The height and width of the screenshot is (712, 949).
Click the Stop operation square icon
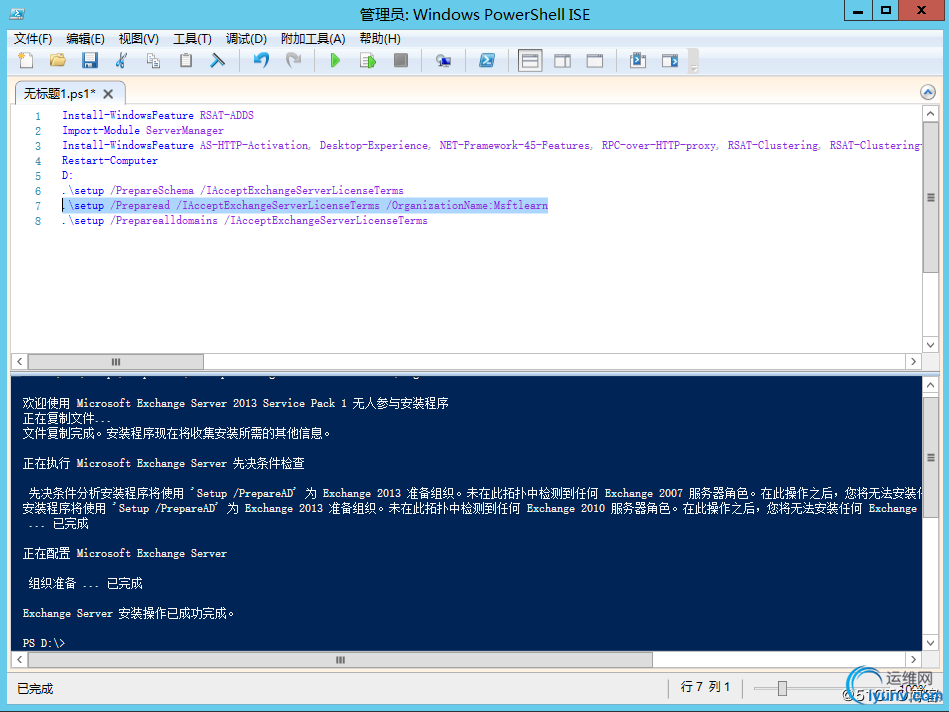click(x=401, y=60)
